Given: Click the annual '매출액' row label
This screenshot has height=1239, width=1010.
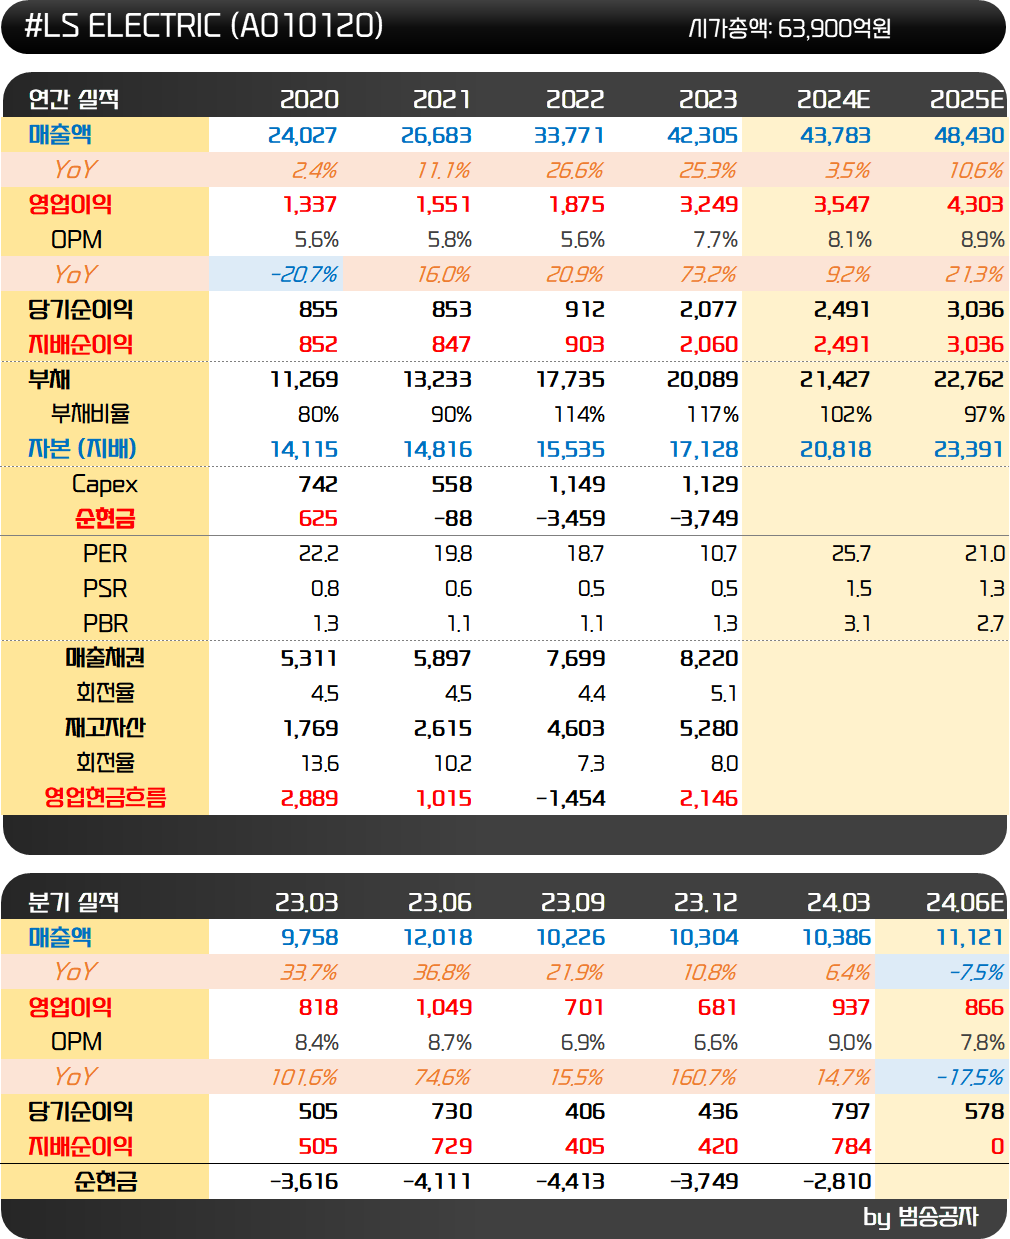Looking at the screenshot, I should 61,134.
